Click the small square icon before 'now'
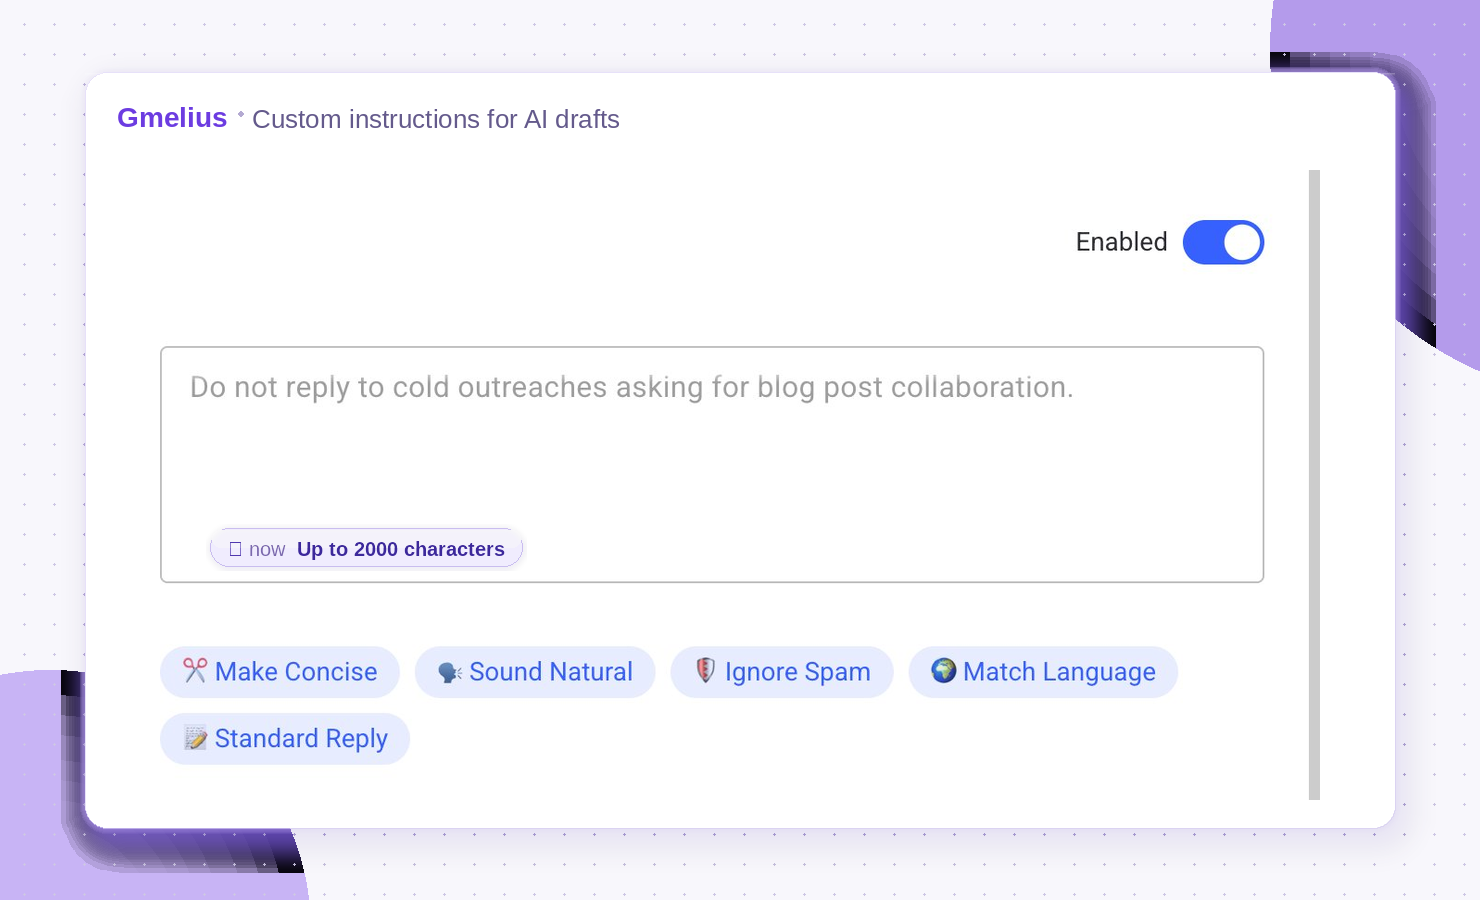This screenshot has width=1480, height=900. [235, 549]
